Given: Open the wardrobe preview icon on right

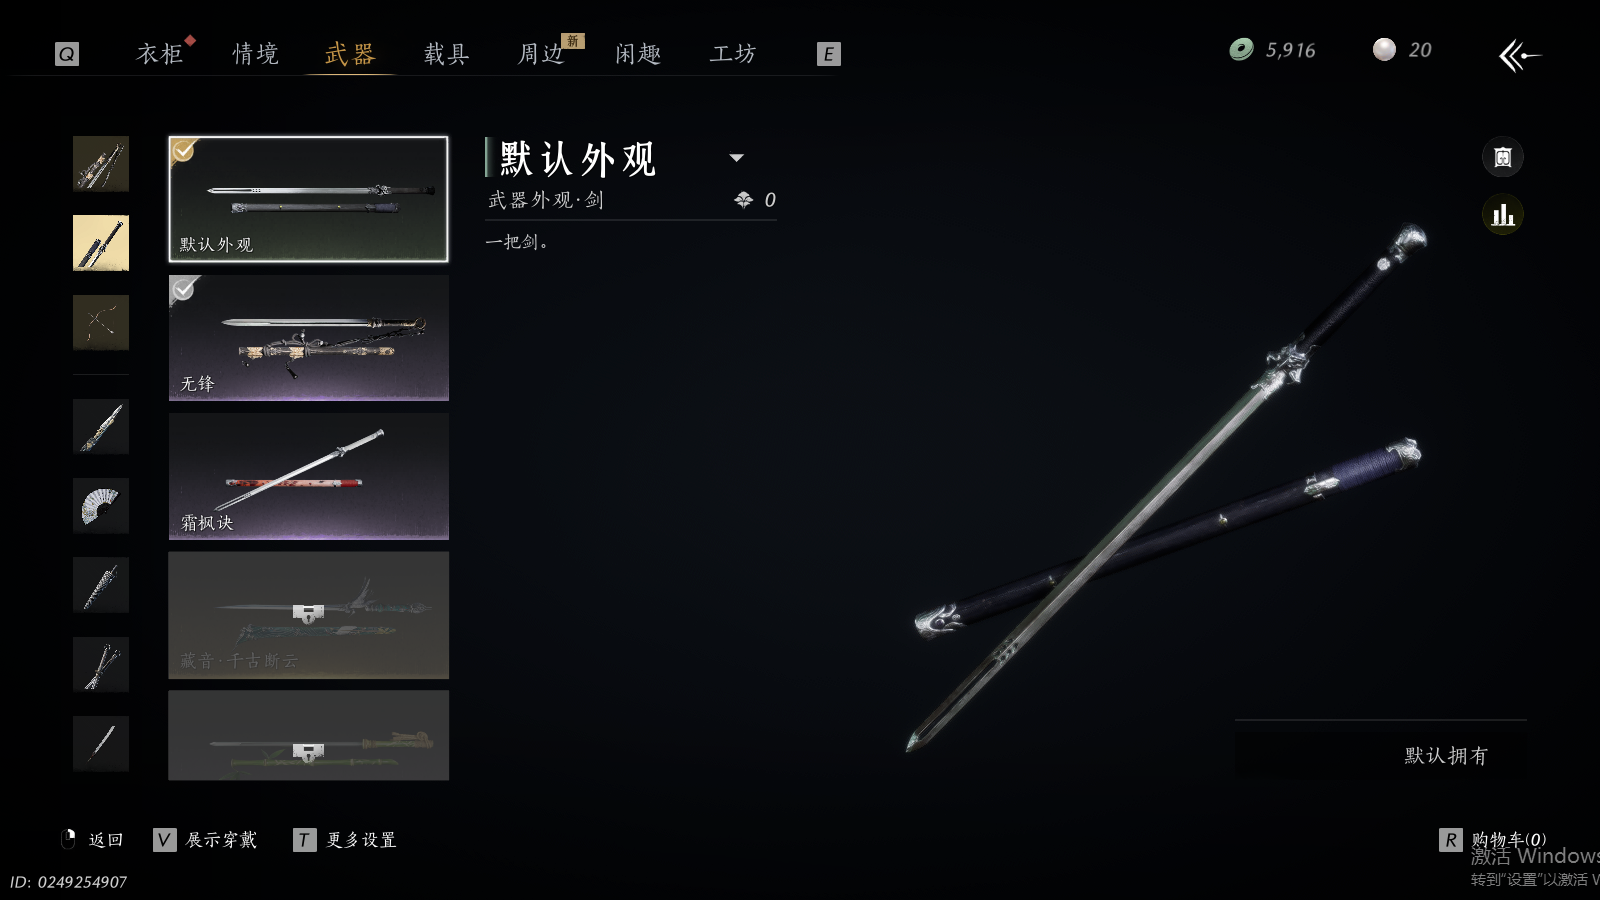Looking at the screenshot, I should [1502, 157].
